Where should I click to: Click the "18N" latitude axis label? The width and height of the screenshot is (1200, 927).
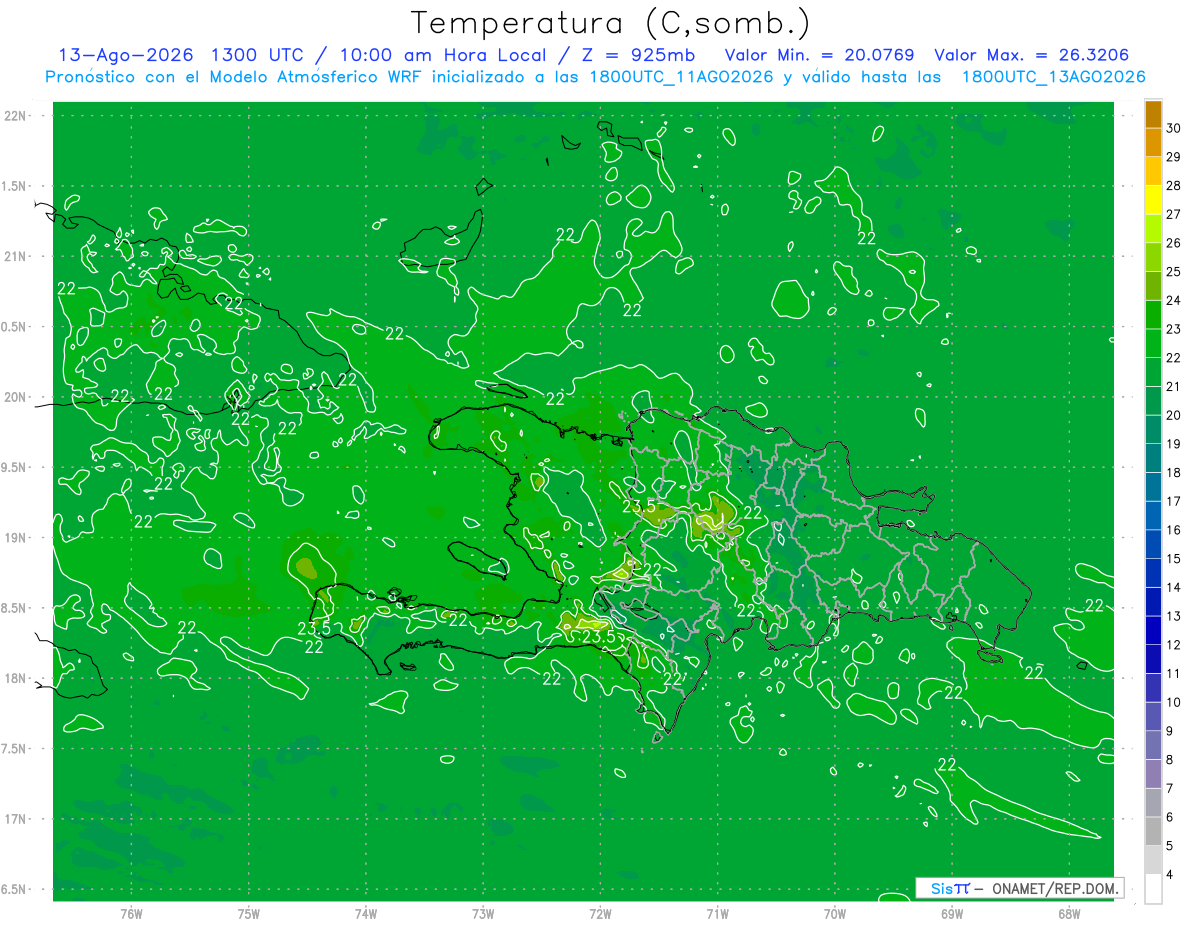(x=17, y=679)
